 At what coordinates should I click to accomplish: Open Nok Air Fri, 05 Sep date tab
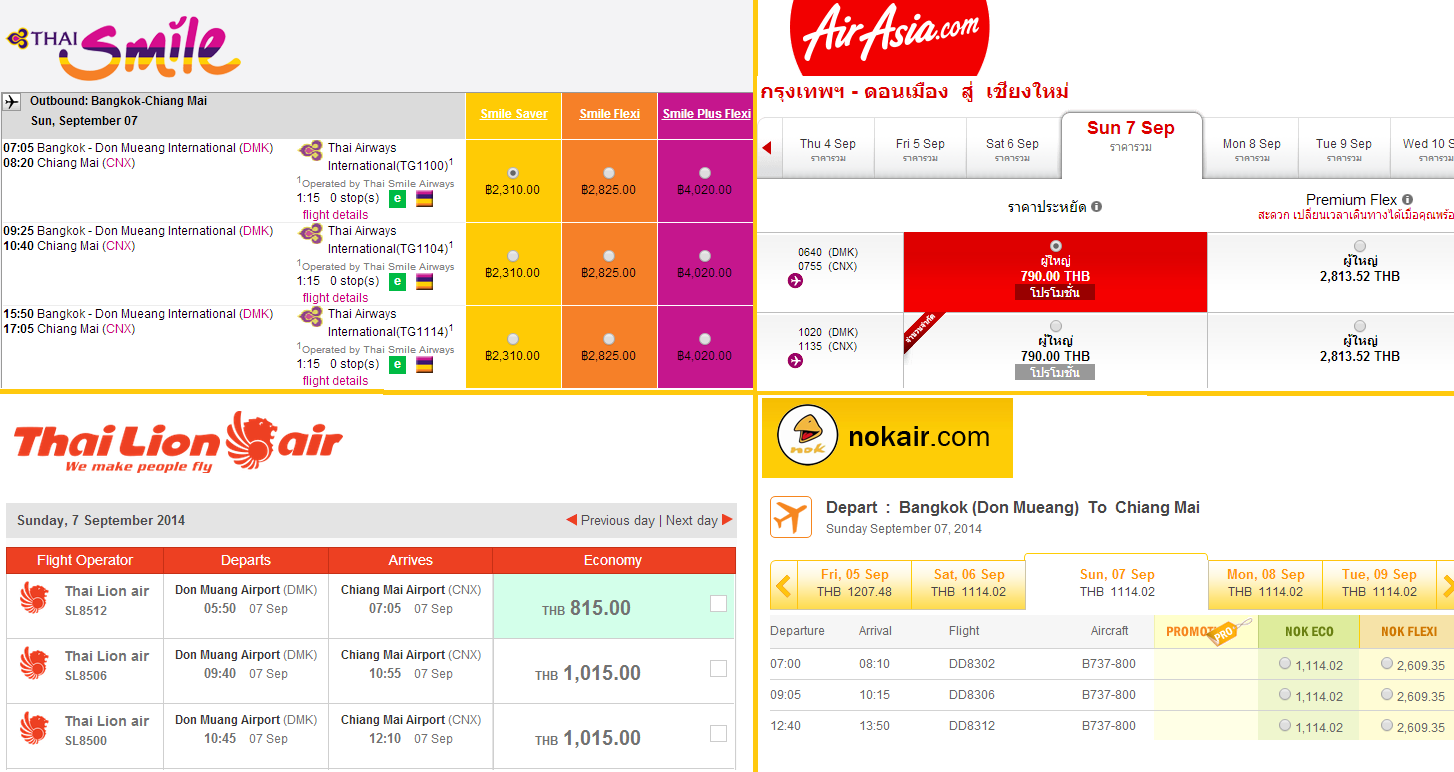click(x=854, y=585)
